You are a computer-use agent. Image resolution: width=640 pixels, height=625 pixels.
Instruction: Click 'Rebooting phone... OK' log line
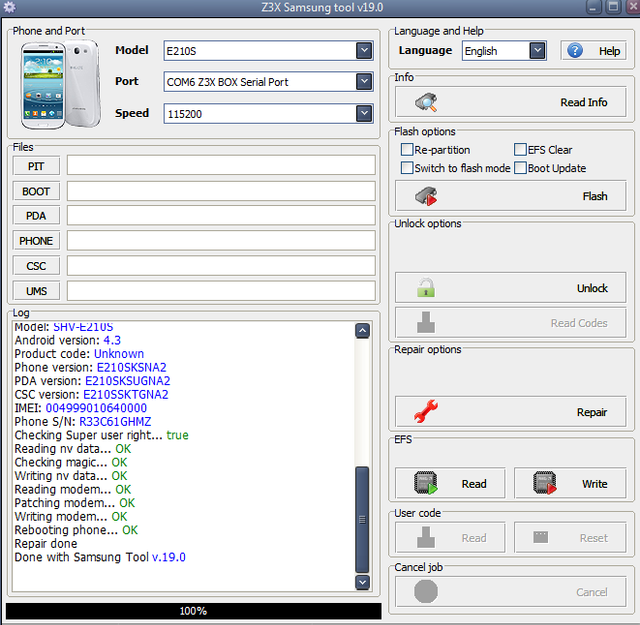click(76, 530)
